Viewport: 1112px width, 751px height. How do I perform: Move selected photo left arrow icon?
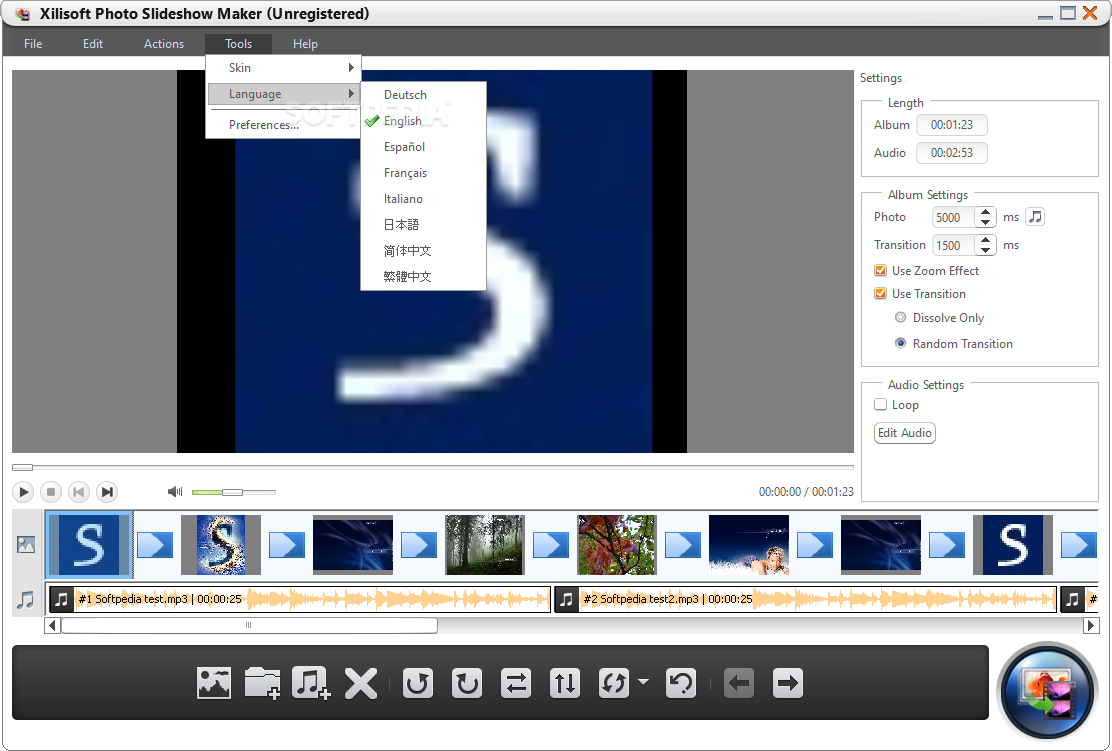coord(739,684)
